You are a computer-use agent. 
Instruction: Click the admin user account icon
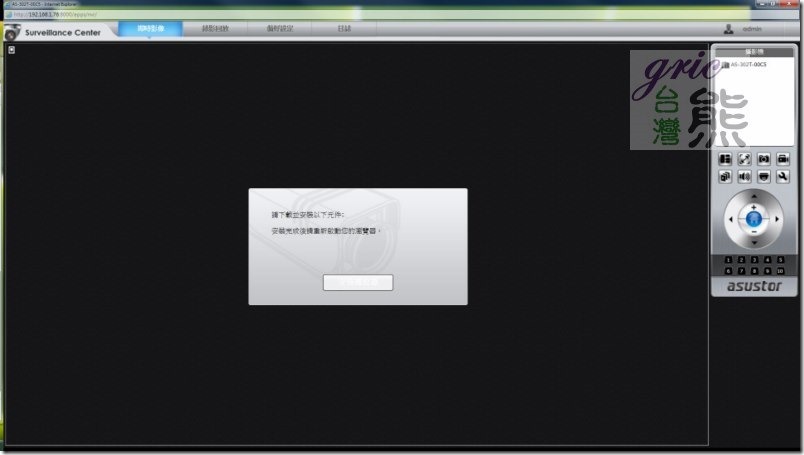click(x=729, y=29)
